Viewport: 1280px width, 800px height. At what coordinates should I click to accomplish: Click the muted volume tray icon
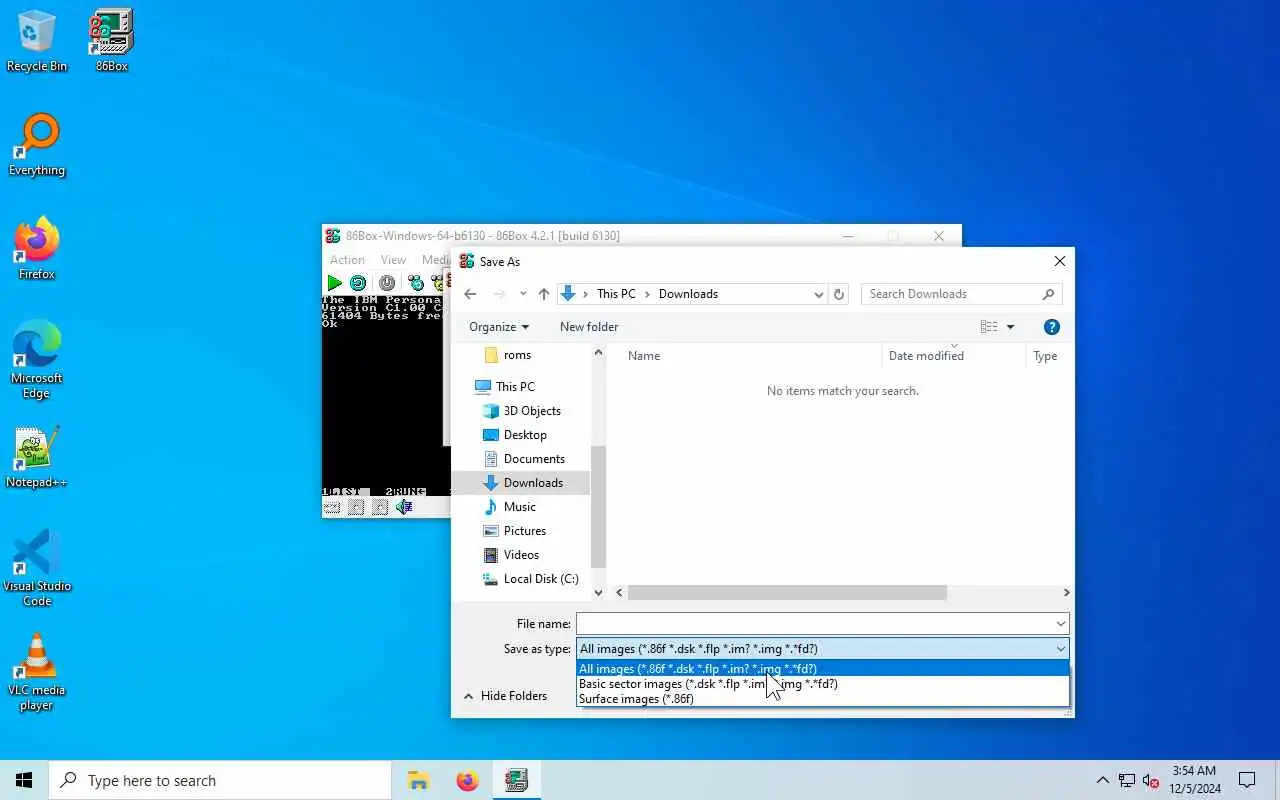1150,781
